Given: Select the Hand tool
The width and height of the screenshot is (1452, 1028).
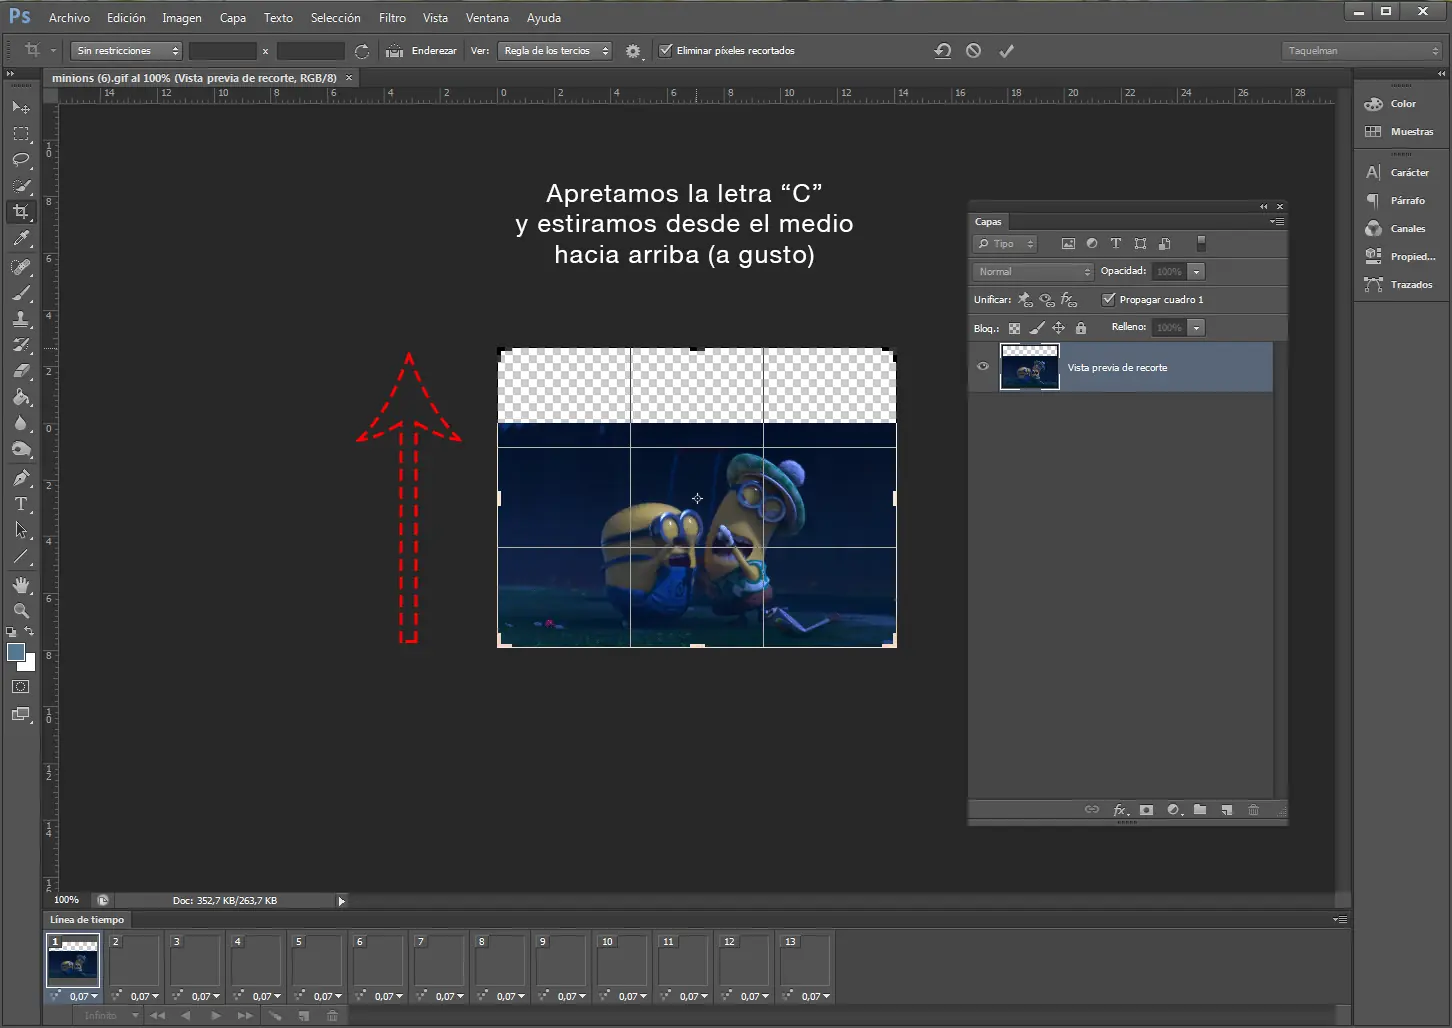Looking at the screenshot, I should pyautogui.click(x=21, y=585).
